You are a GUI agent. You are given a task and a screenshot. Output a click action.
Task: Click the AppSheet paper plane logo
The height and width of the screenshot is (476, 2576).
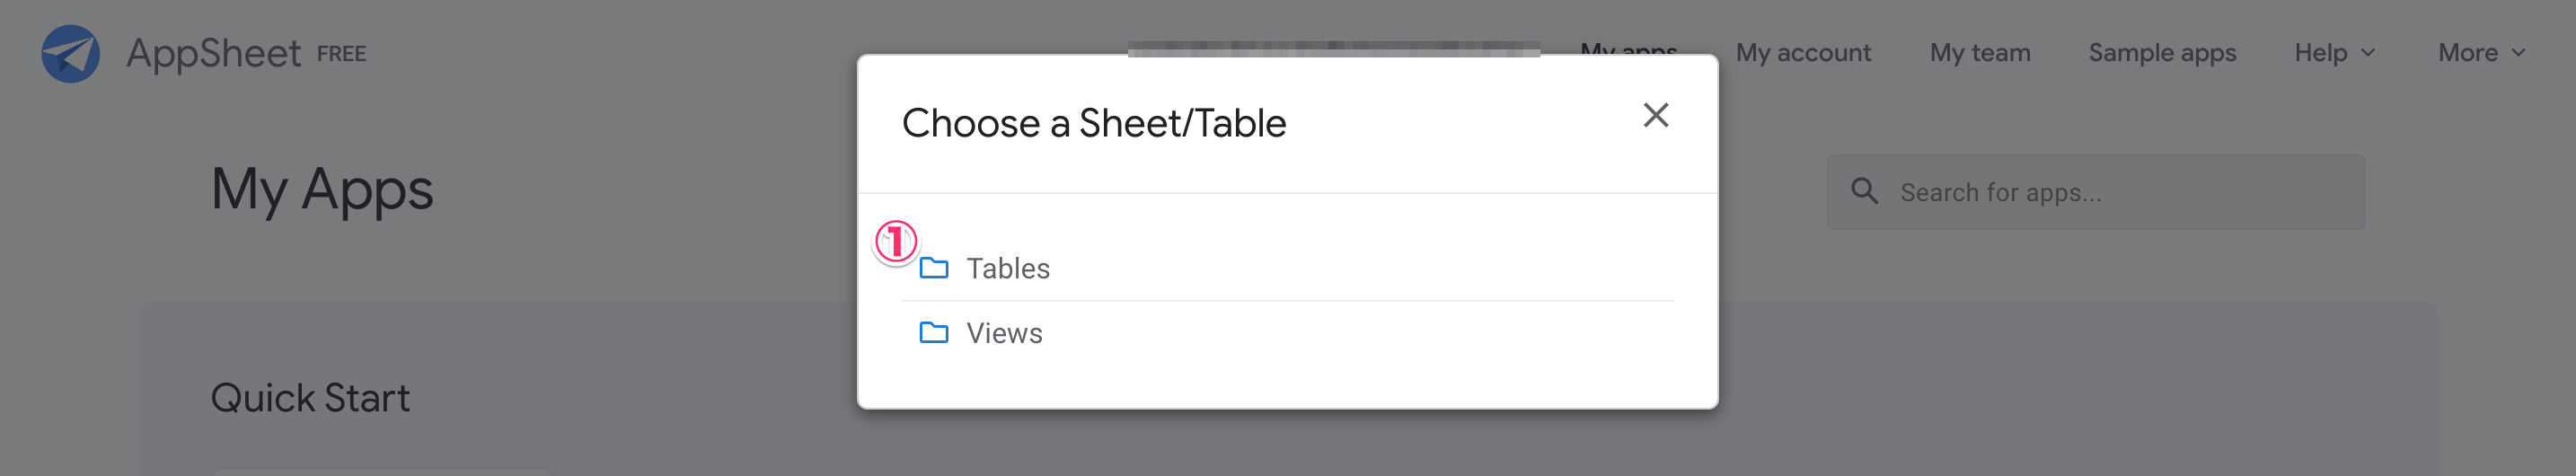[70, 54]
